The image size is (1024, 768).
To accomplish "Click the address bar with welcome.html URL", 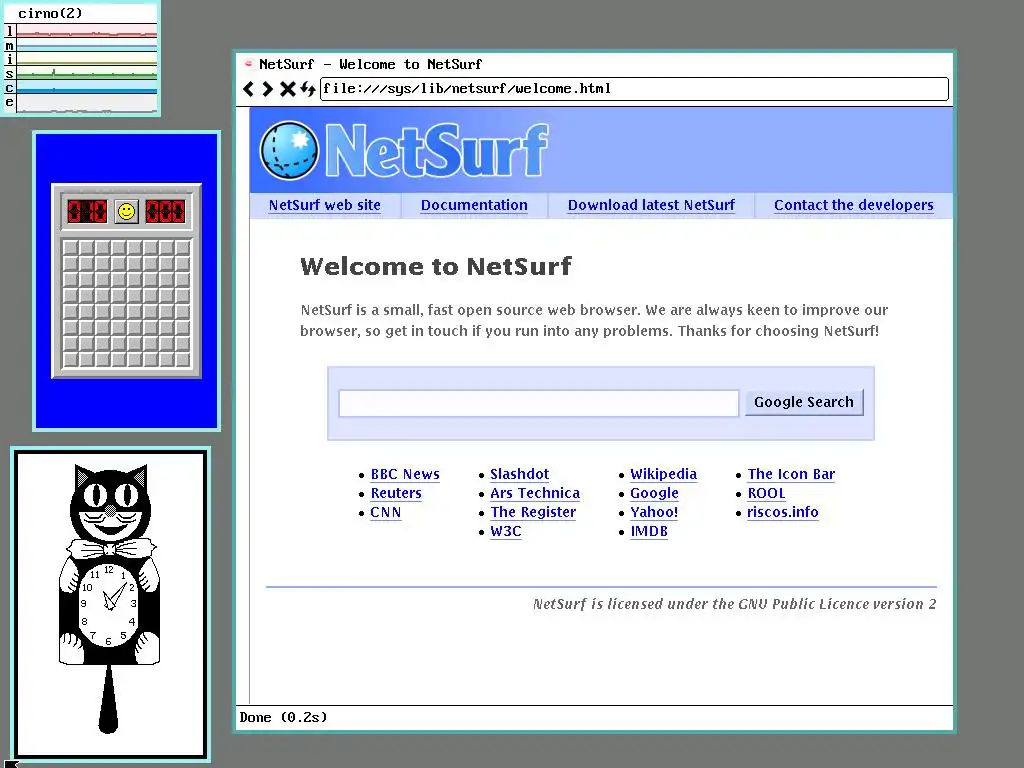I will point(634,89).
